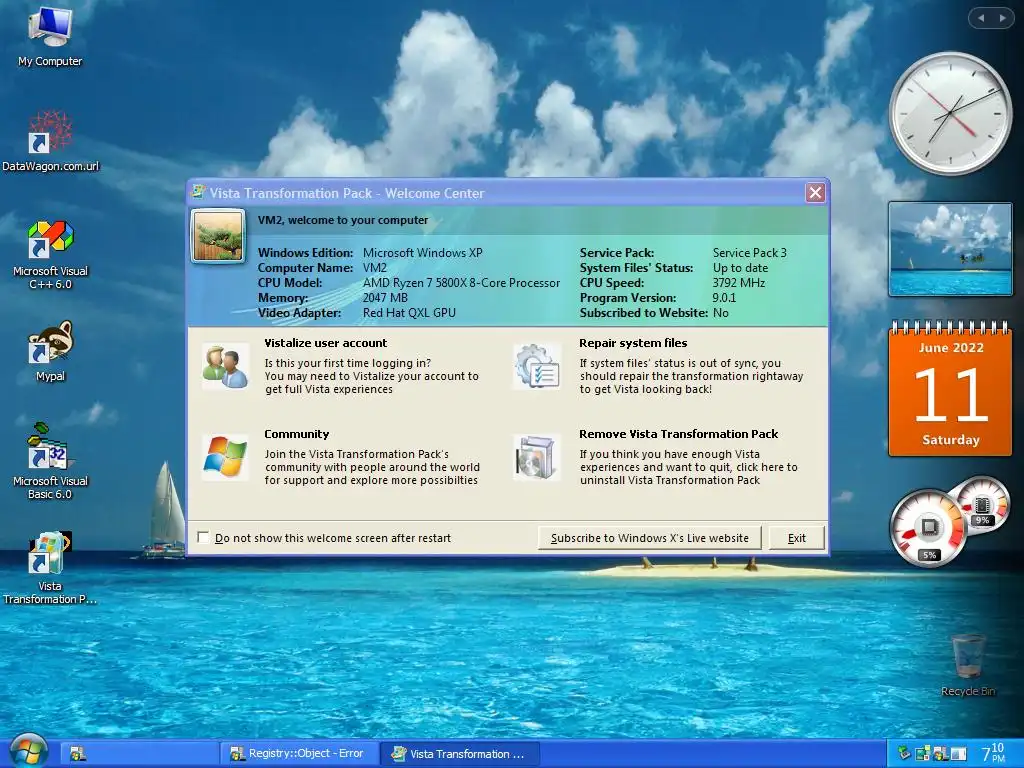This screenshot has width=1024, height=768.
Task: Click the second system tray icon
Action: [923, 754]
